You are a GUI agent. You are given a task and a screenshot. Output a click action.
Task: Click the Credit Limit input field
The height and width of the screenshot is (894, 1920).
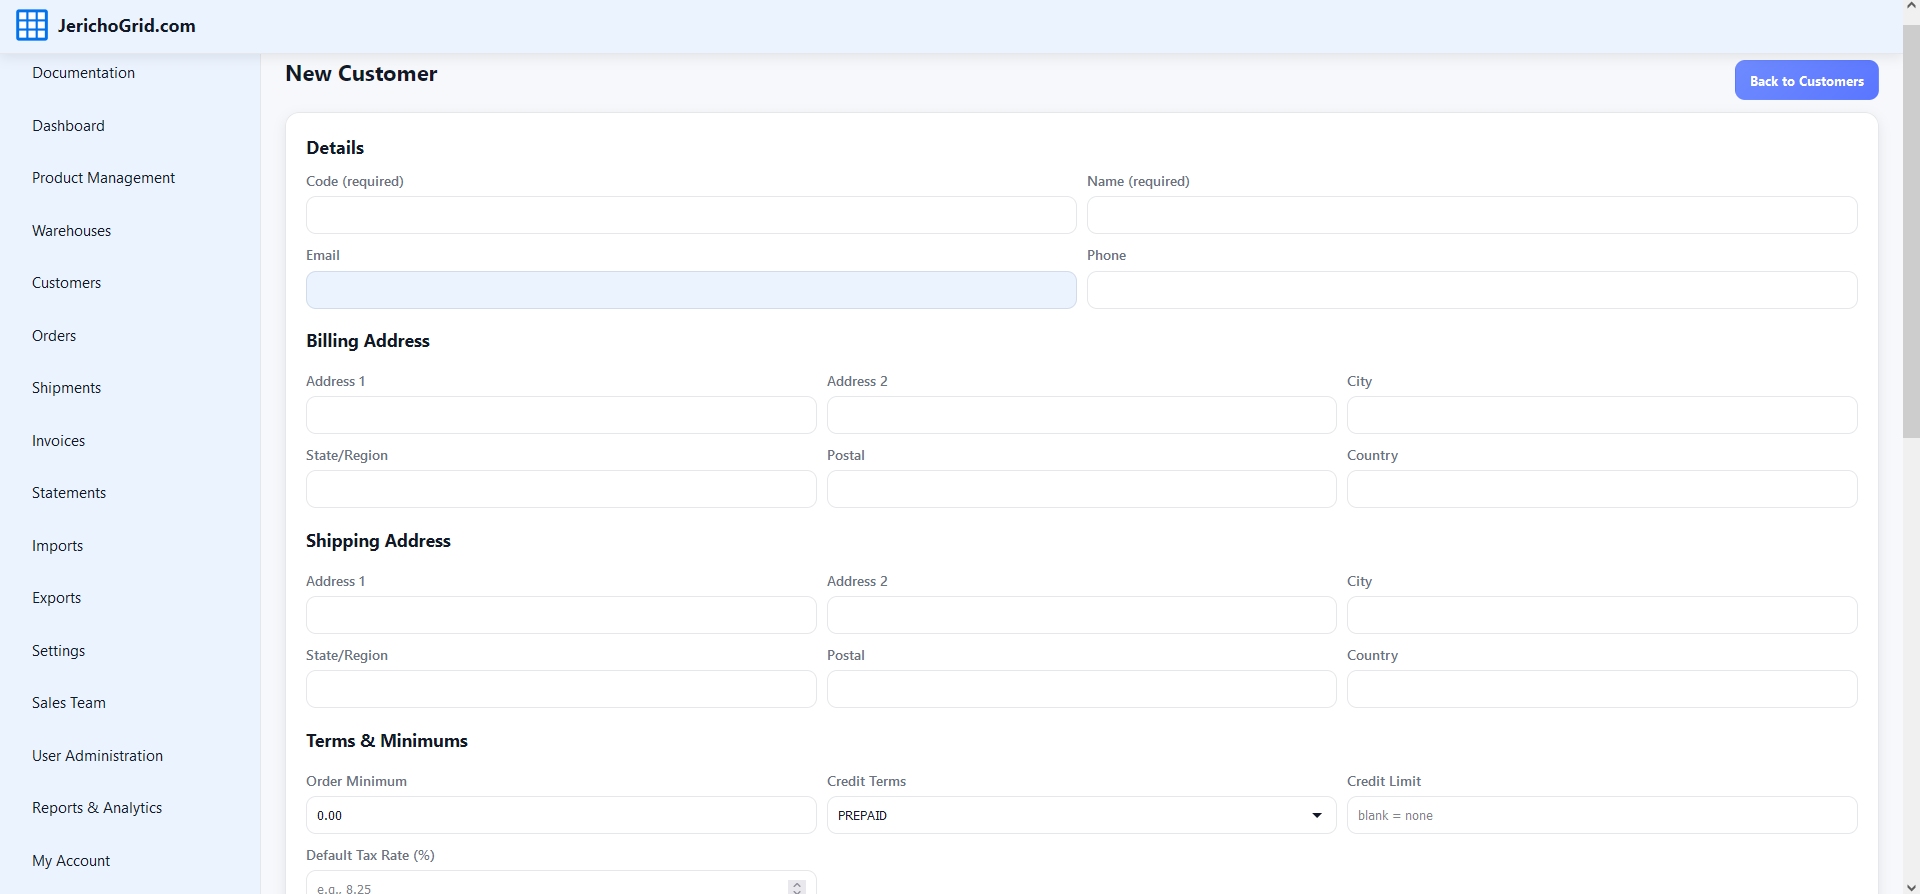tap(1601, 815)
